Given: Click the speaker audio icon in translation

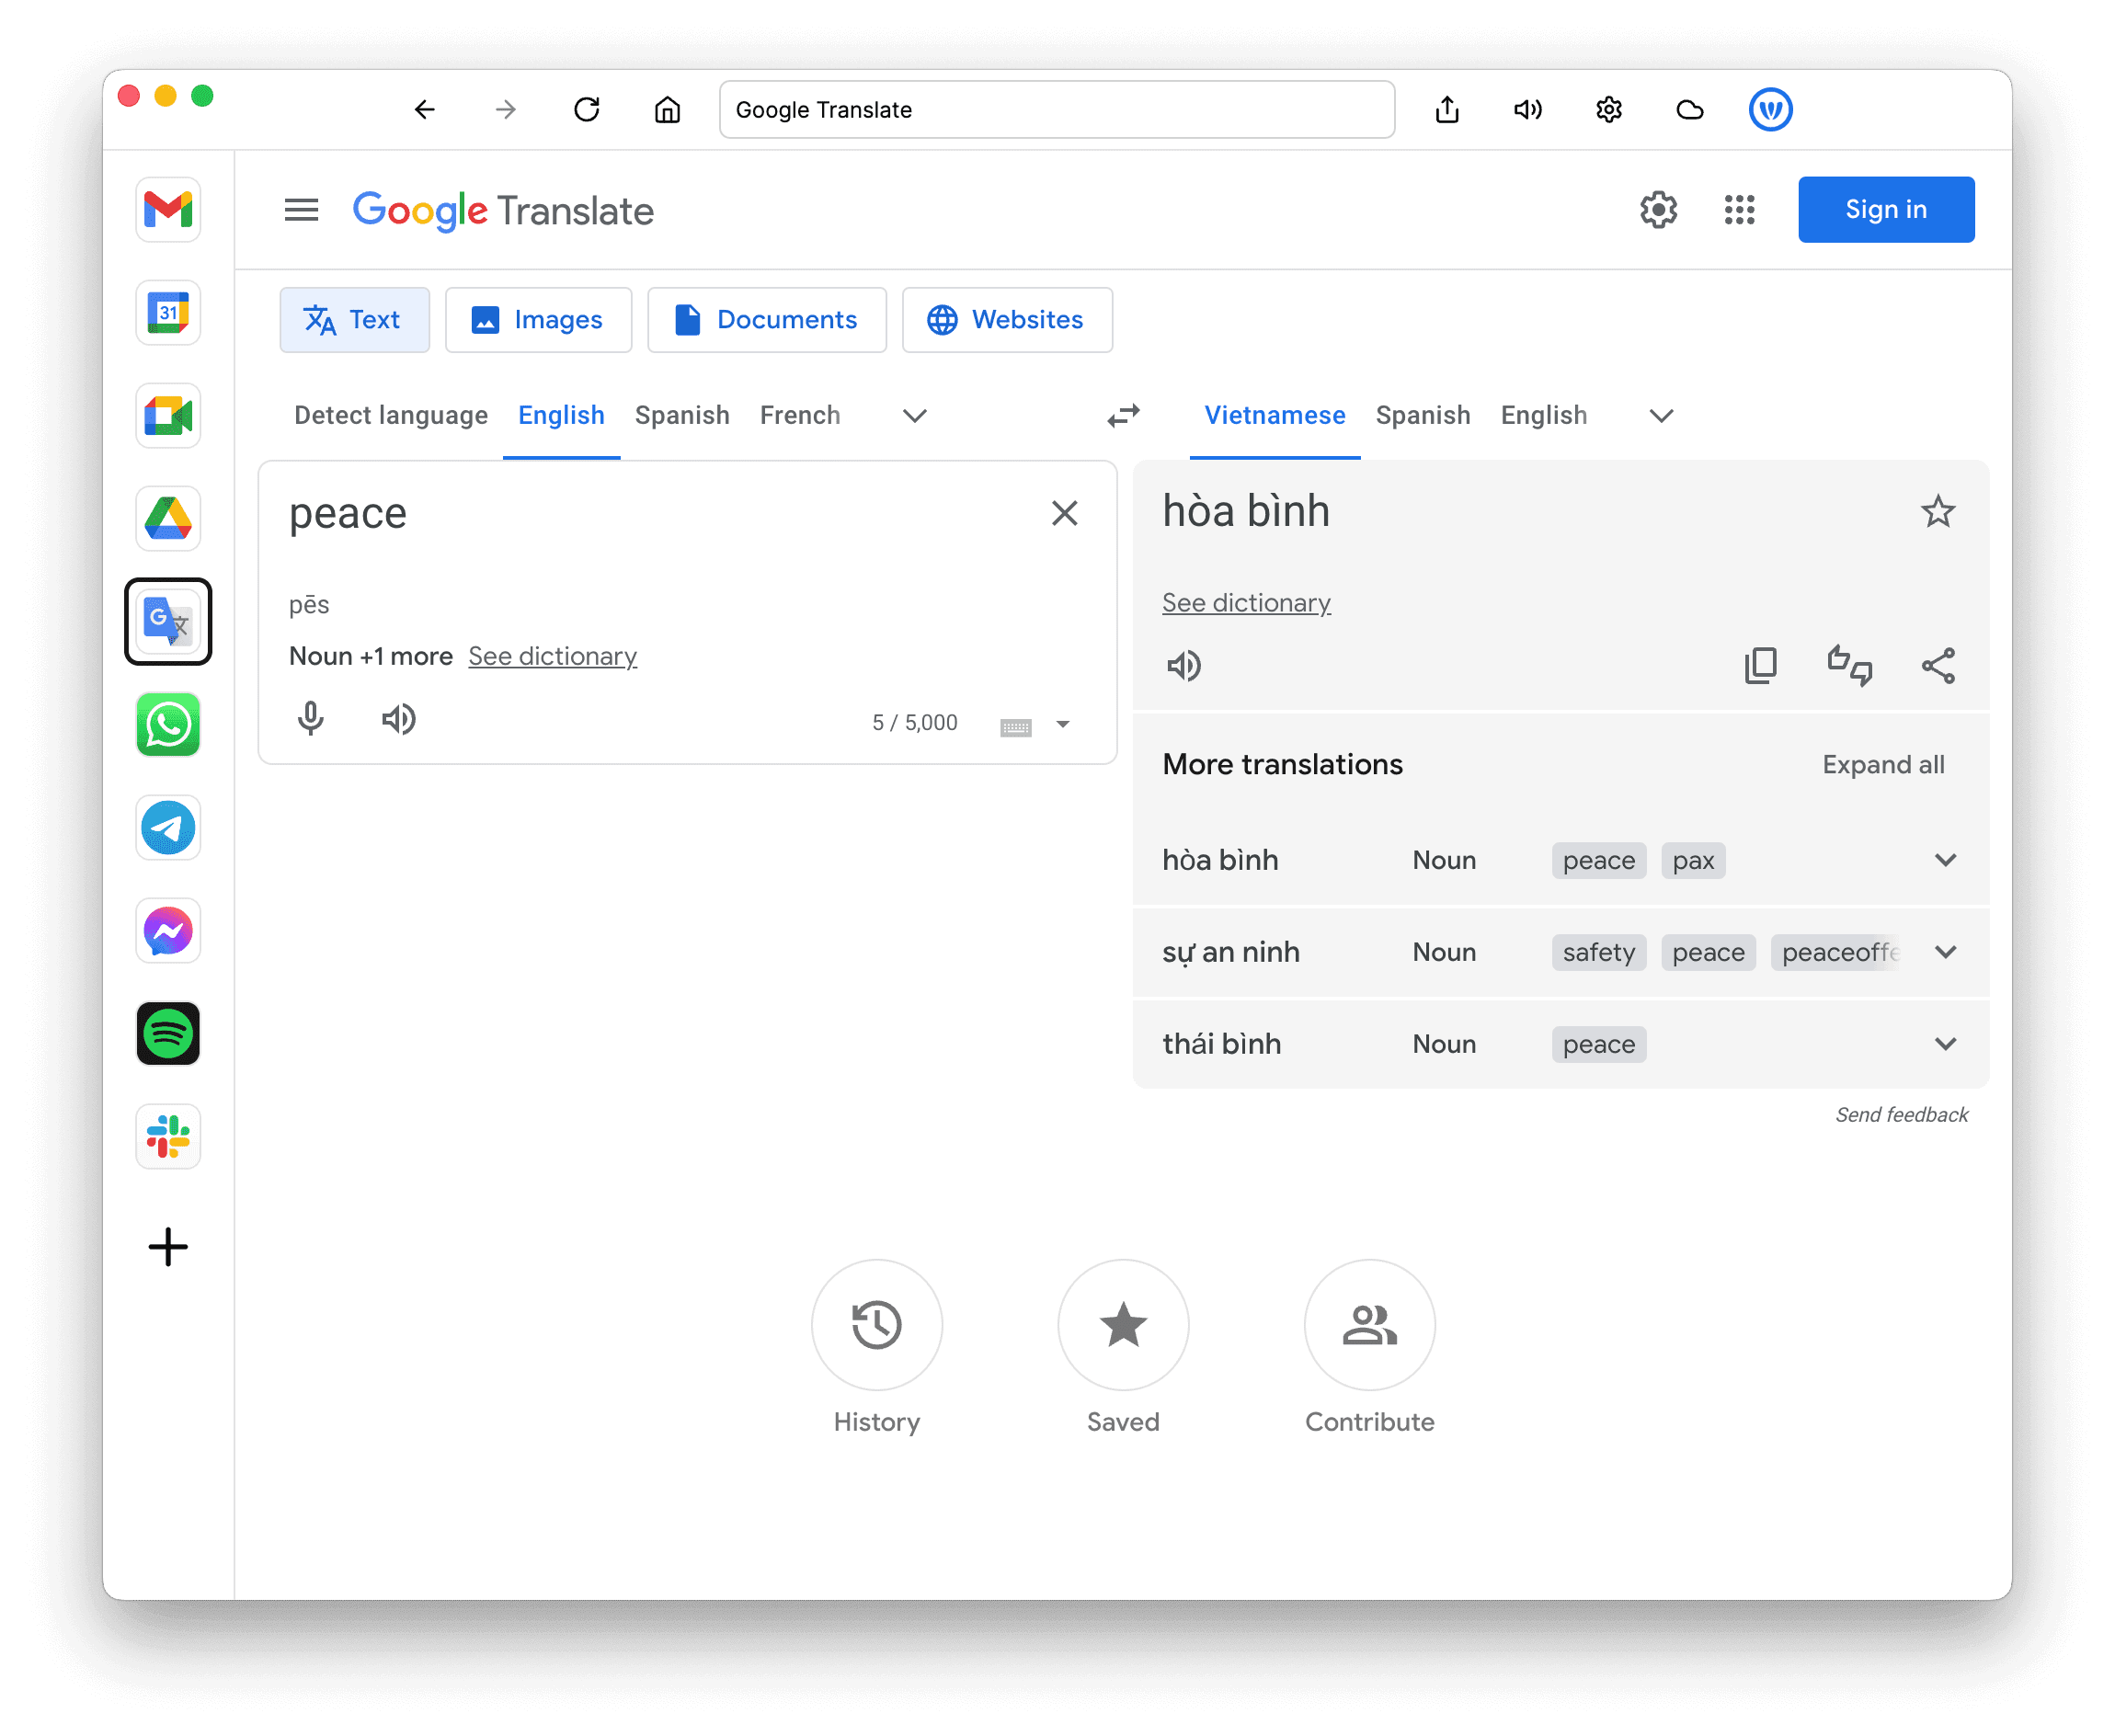Looking at the screenshot, I should (1185, 664).
